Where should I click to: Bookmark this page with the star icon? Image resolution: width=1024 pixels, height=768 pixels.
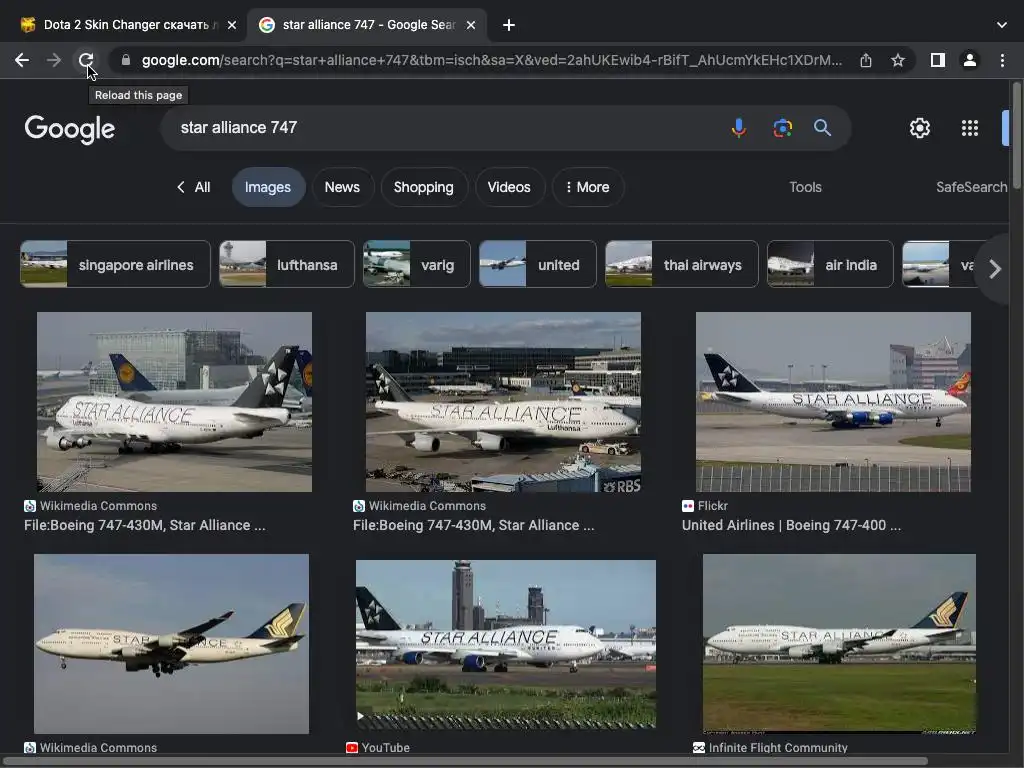pos(898,60)
